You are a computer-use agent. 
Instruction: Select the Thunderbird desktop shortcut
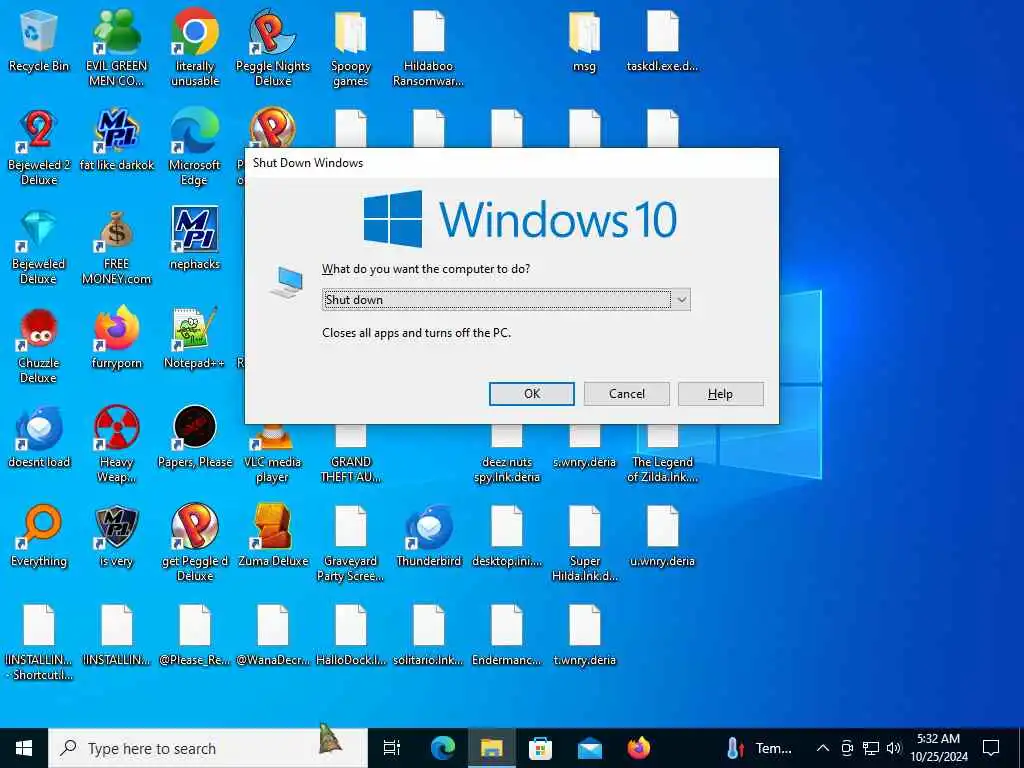click(x=428, y=536)
